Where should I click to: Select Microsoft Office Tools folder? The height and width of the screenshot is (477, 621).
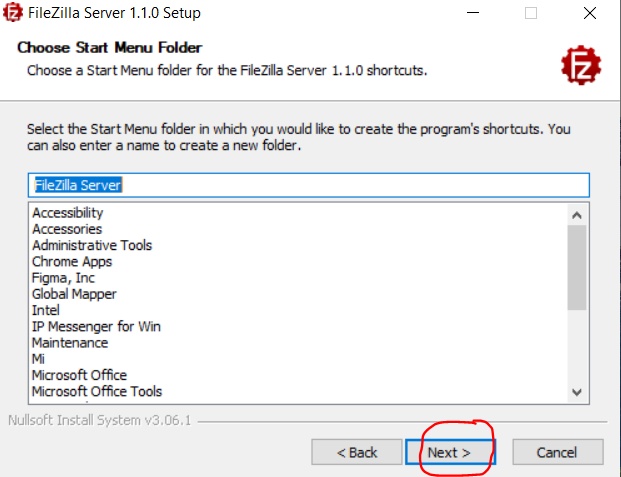point(97,391)
